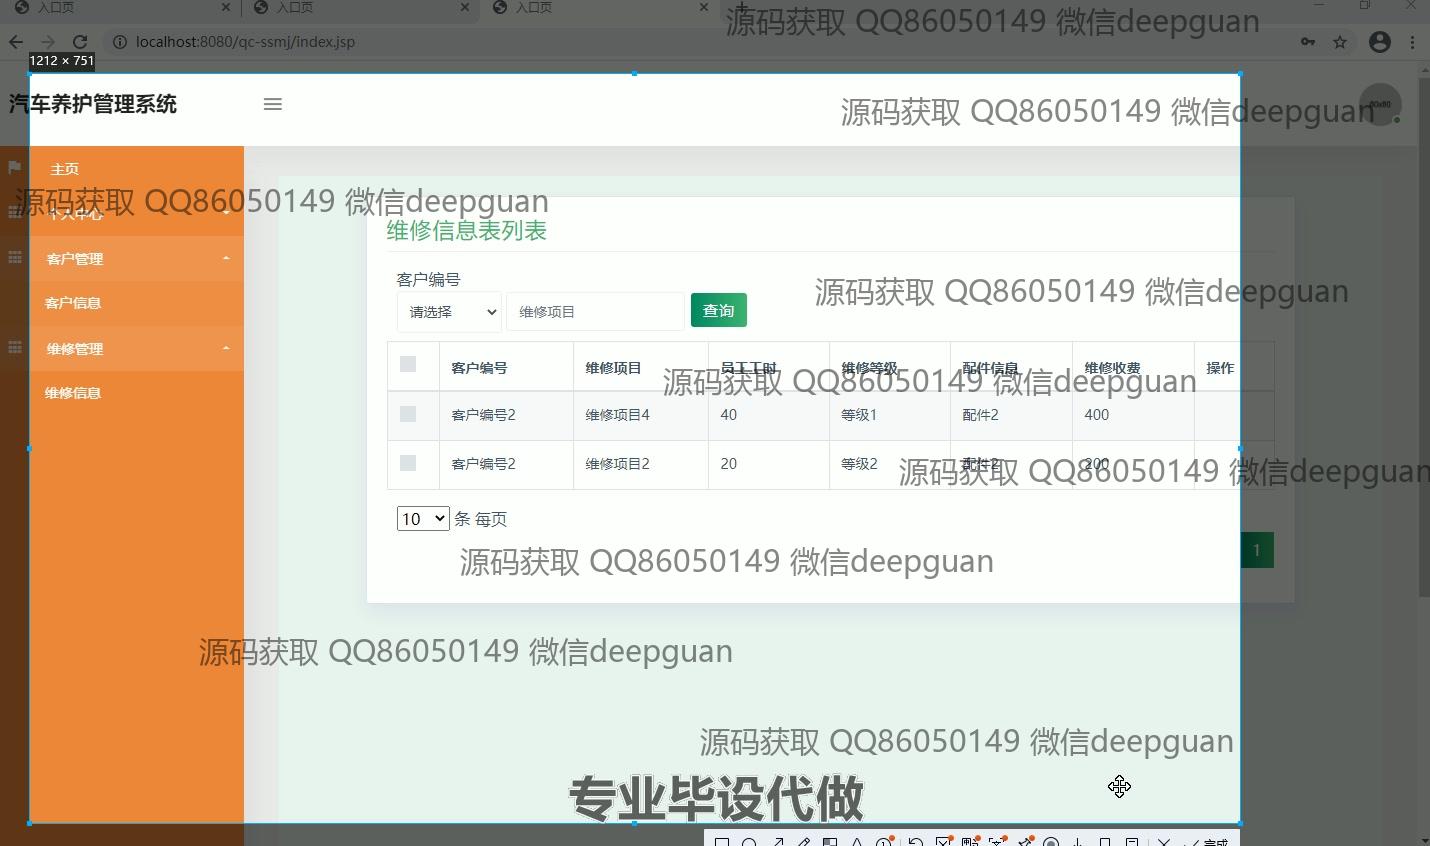
Task: Open the browser three-dot menu
Action: coord(1412,42)
